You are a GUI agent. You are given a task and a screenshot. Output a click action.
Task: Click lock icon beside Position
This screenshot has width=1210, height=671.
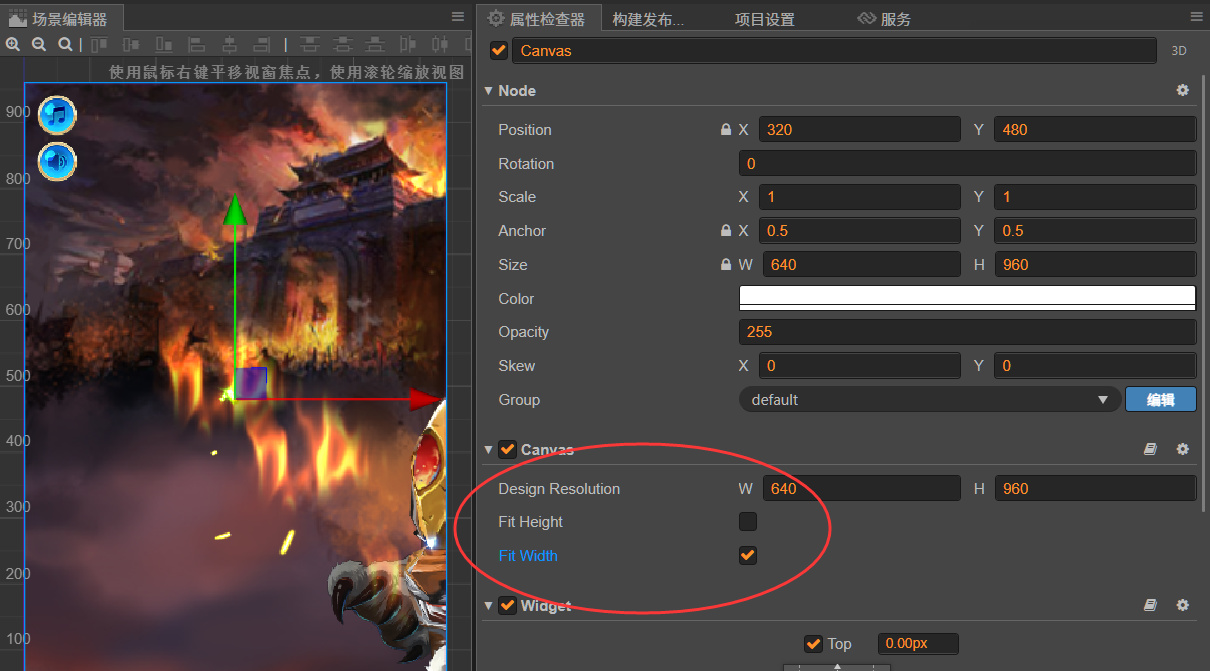coord(726,129)
